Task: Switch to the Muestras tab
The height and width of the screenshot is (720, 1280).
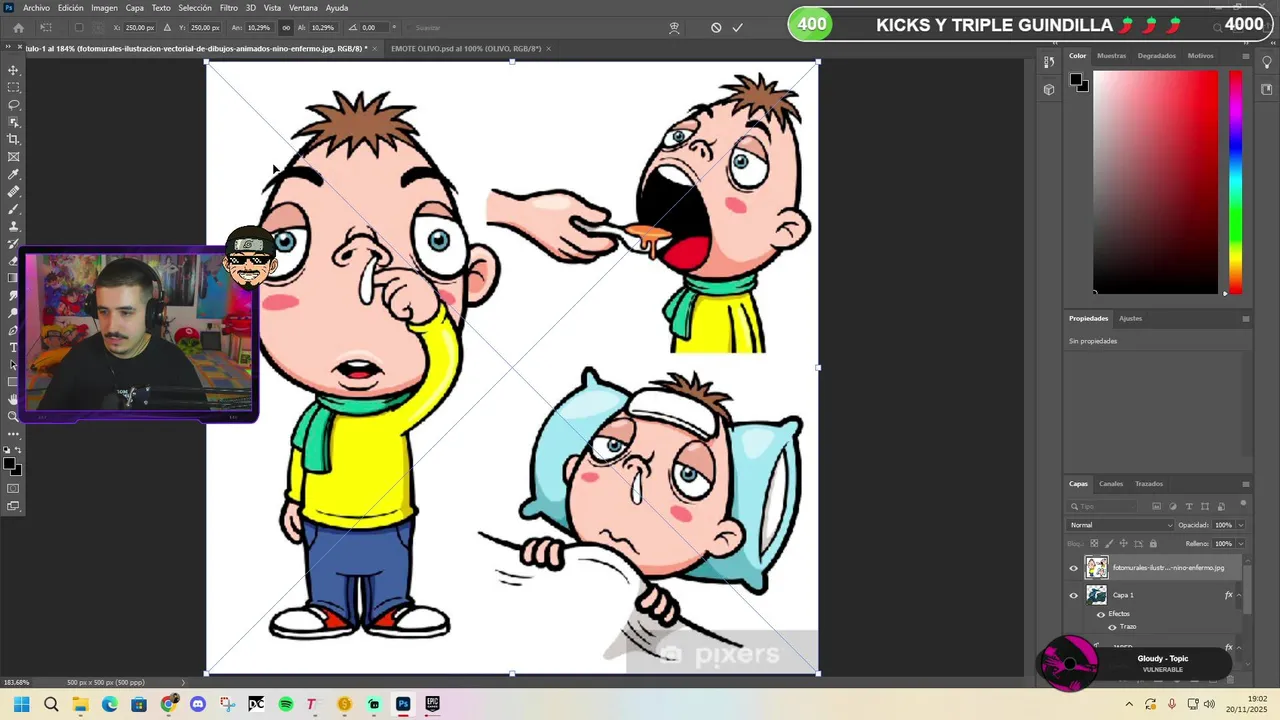Action: point(1111,56)
